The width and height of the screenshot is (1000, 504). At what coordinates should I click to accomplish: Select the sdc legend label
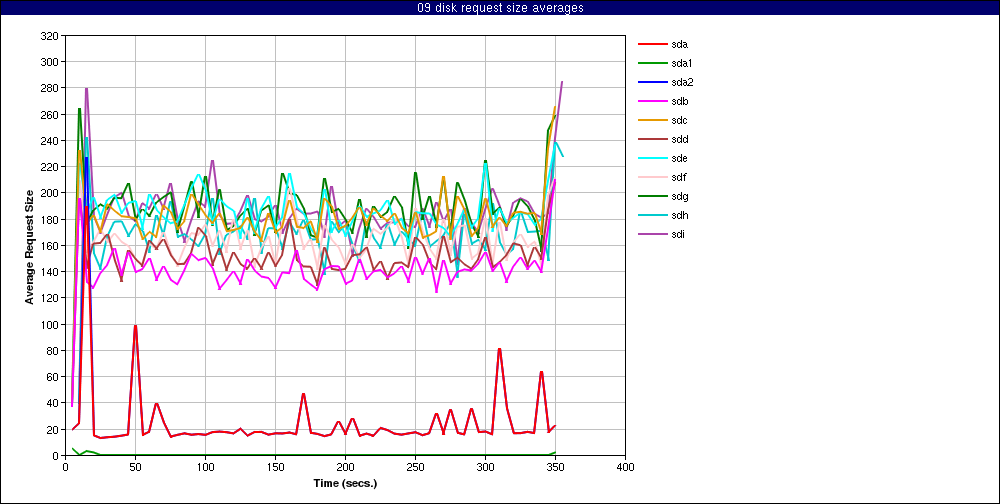[x=679, y=121]
